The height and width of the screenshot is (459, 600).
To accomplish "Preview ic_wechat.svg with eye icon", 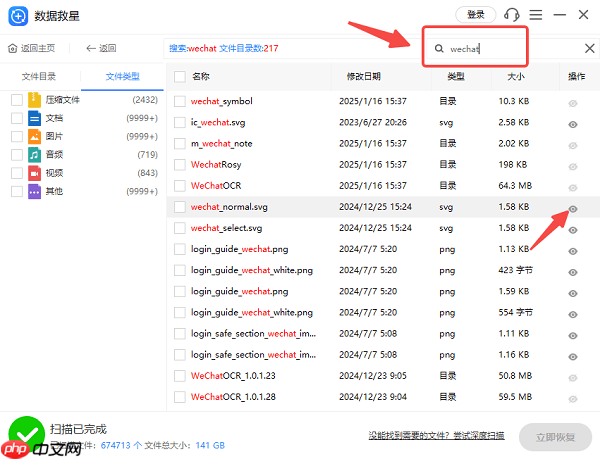I will pyautogui.click(x=573, y=125).
